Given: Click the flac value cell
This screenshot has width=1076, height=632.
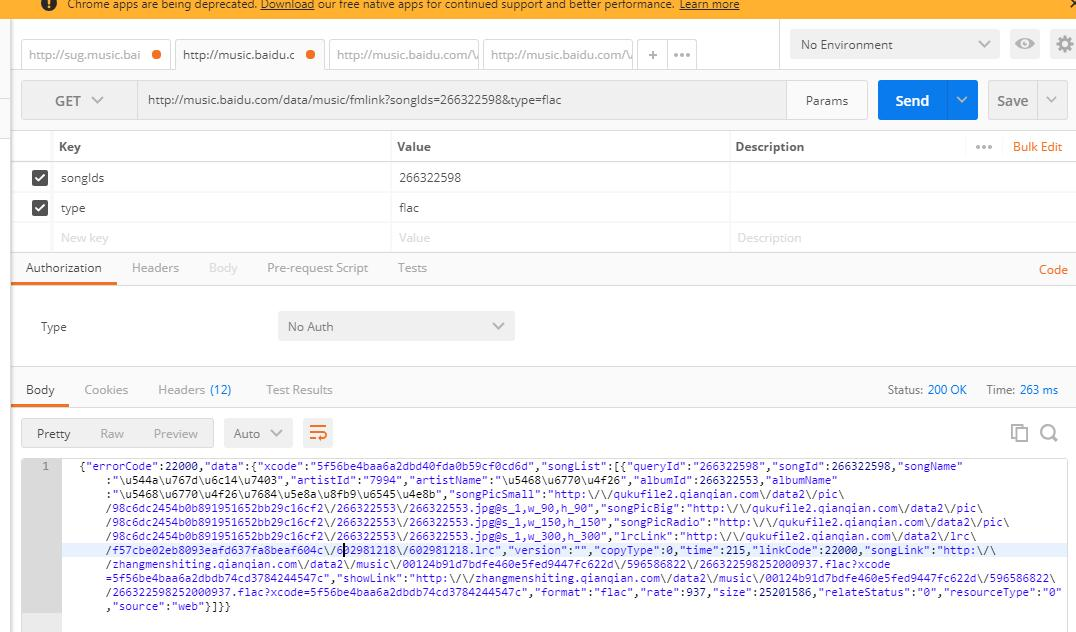Looking at the screenshot, I should coord(560,208).
